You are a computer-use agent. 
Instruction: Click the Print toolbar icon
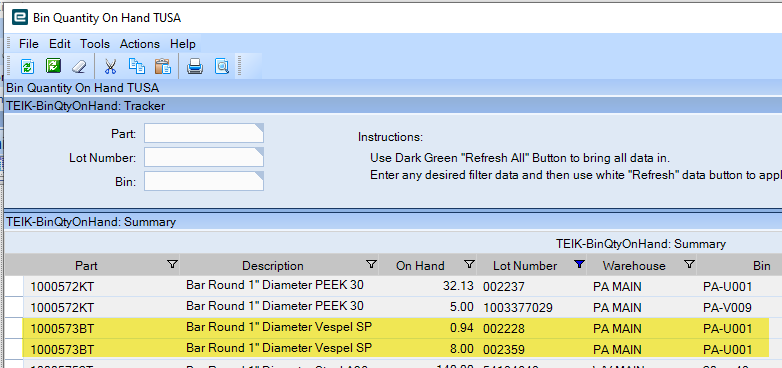tap(195, 66)
